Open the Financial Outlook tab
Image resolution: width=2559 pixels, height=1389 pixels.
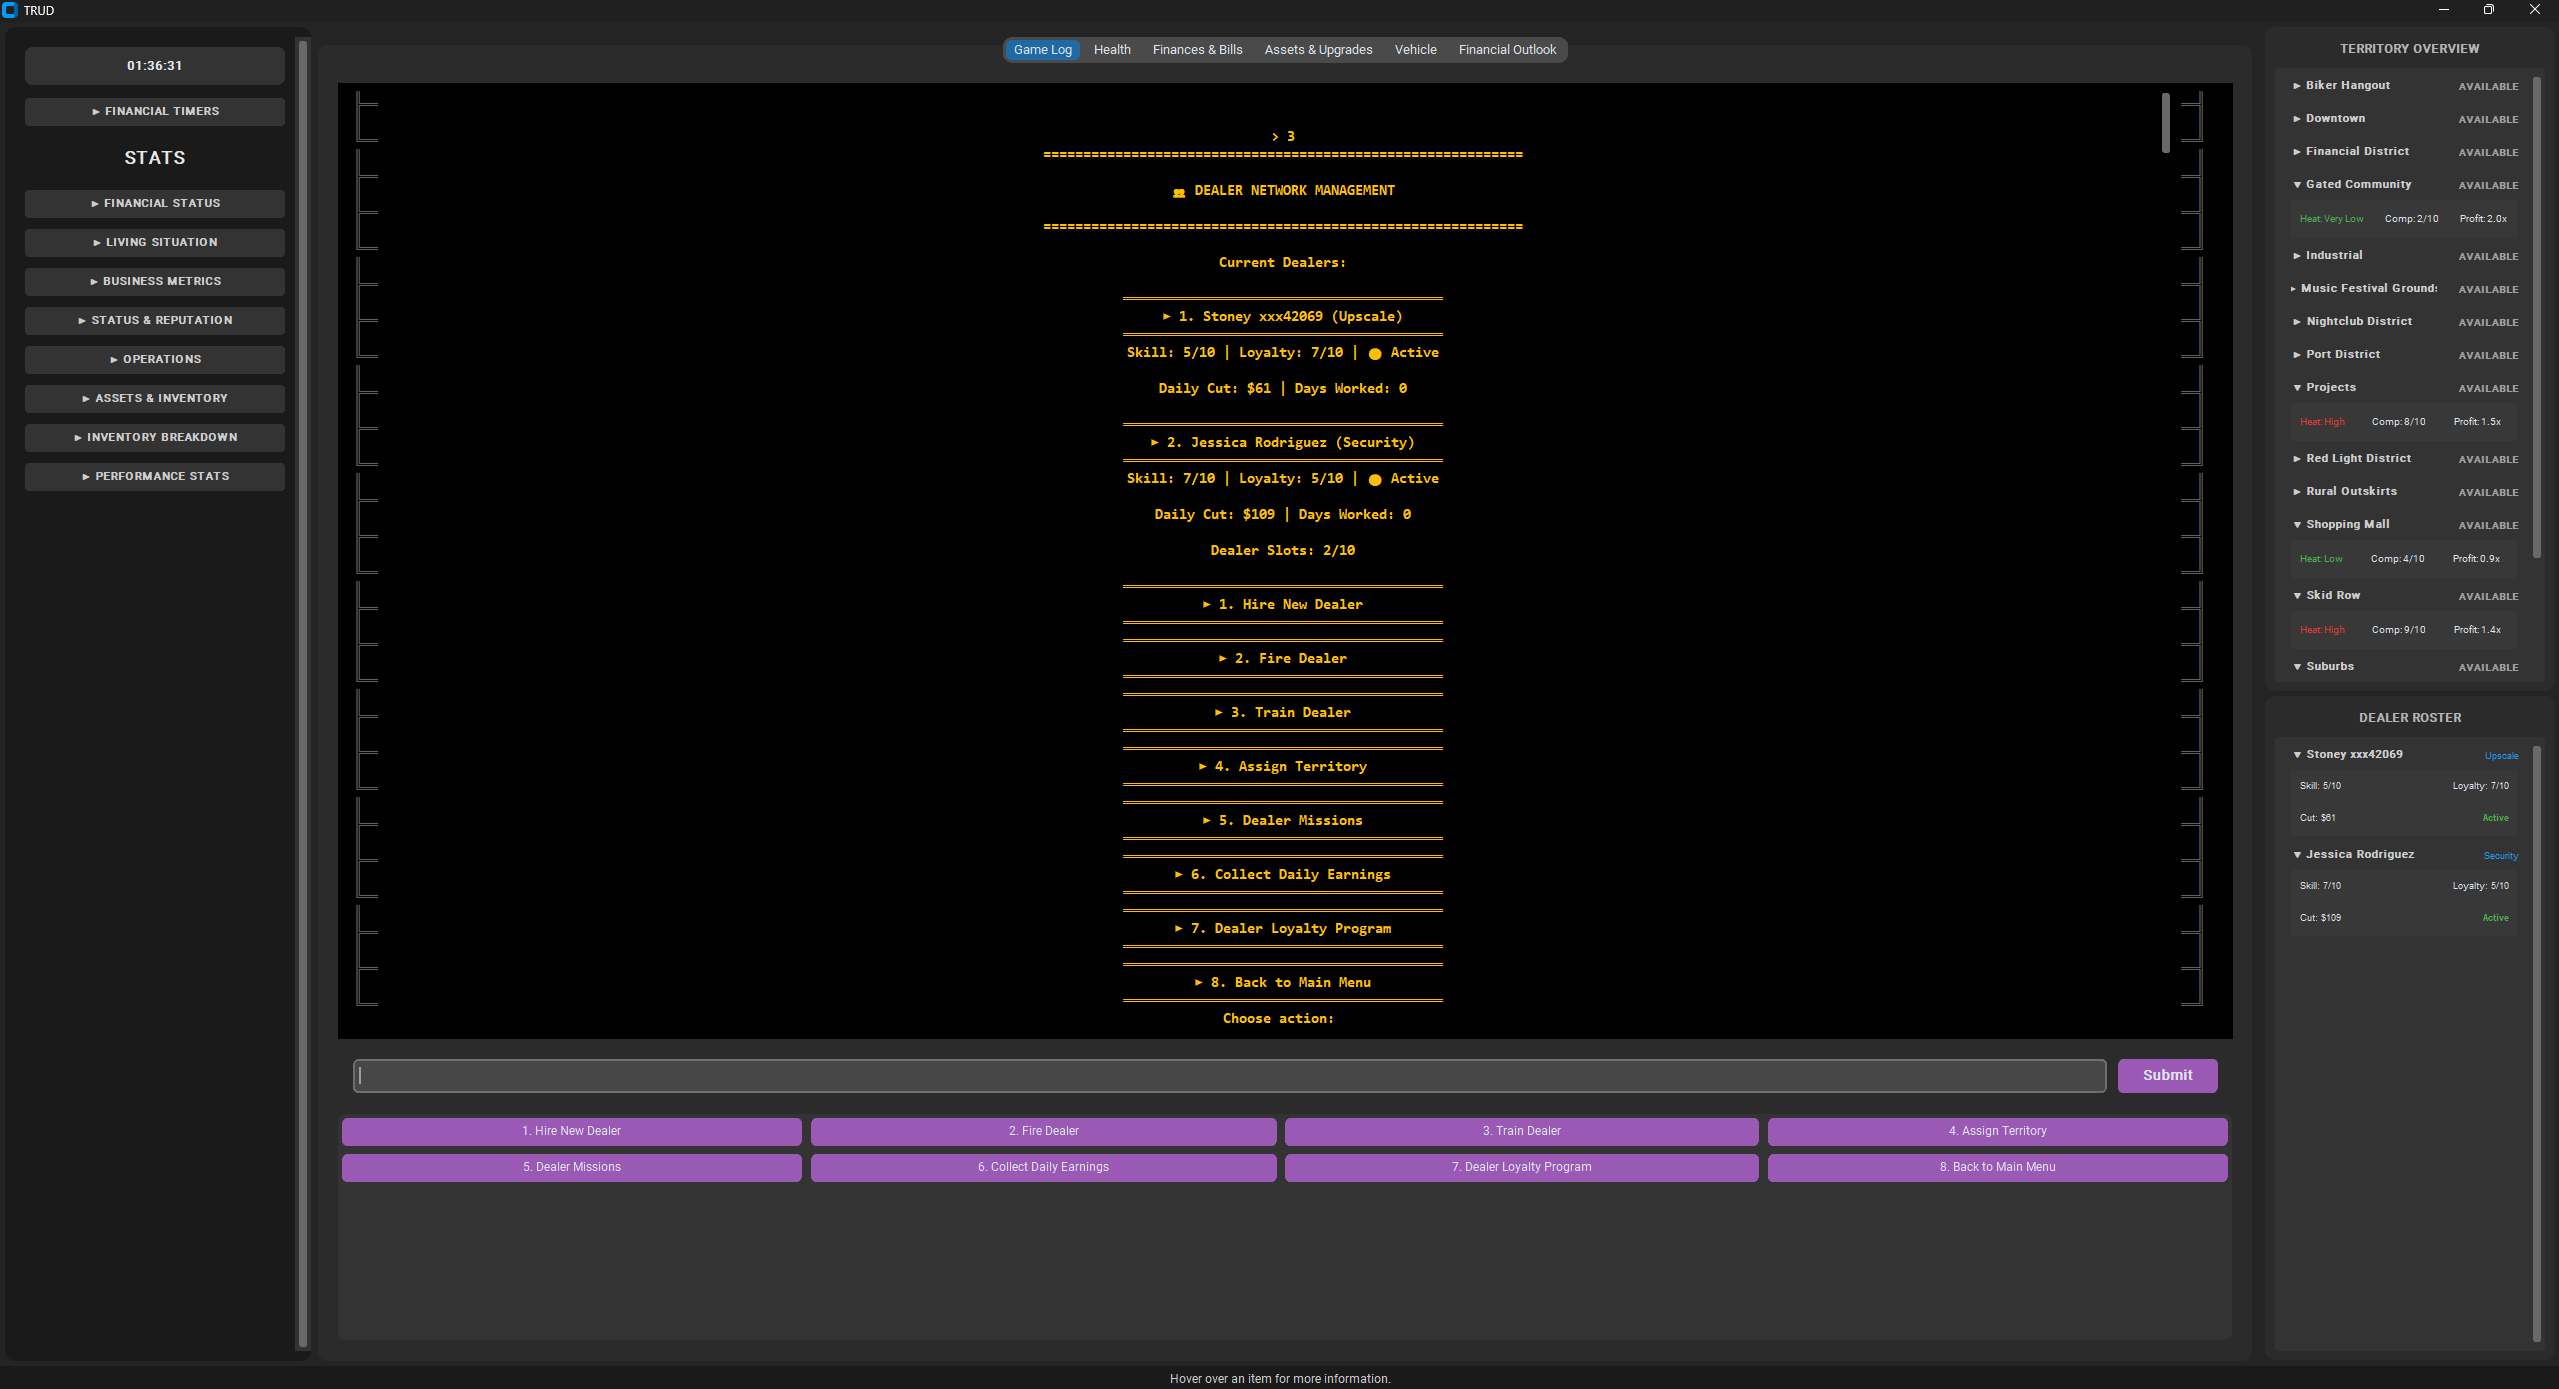1506,50
